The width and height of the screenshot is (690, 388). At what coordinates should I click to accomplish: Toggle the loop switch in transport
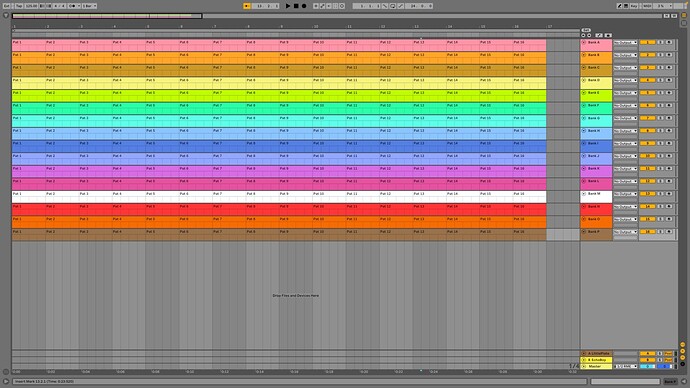(x=393, y=6)
